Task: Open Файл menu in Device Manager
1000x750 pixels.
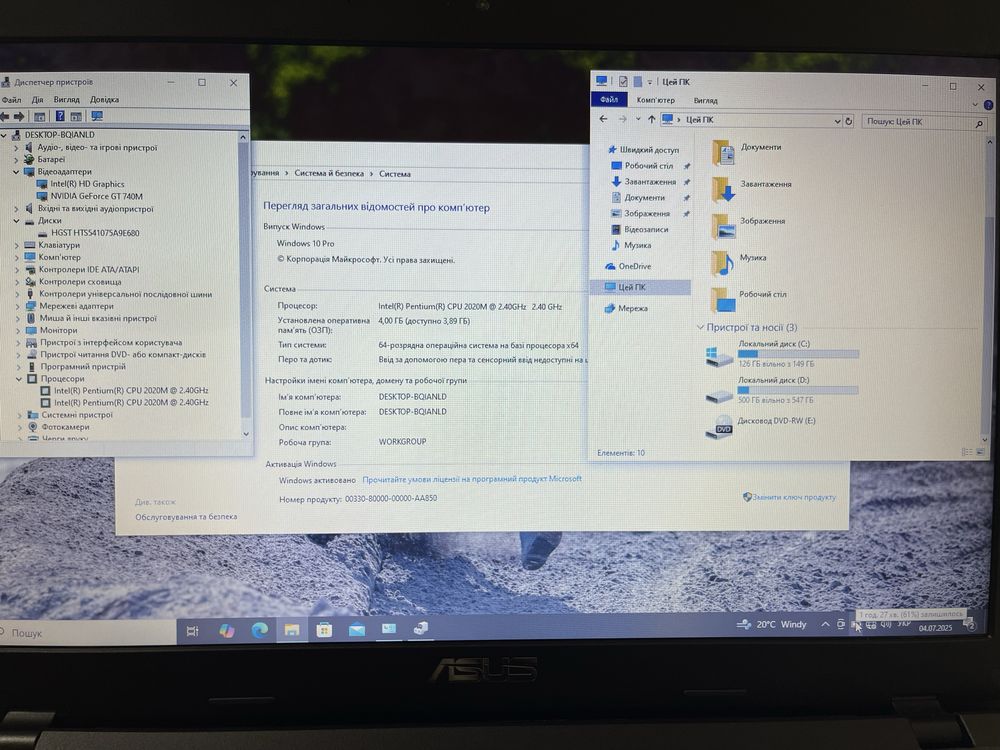Action: [x=11, y=99]
